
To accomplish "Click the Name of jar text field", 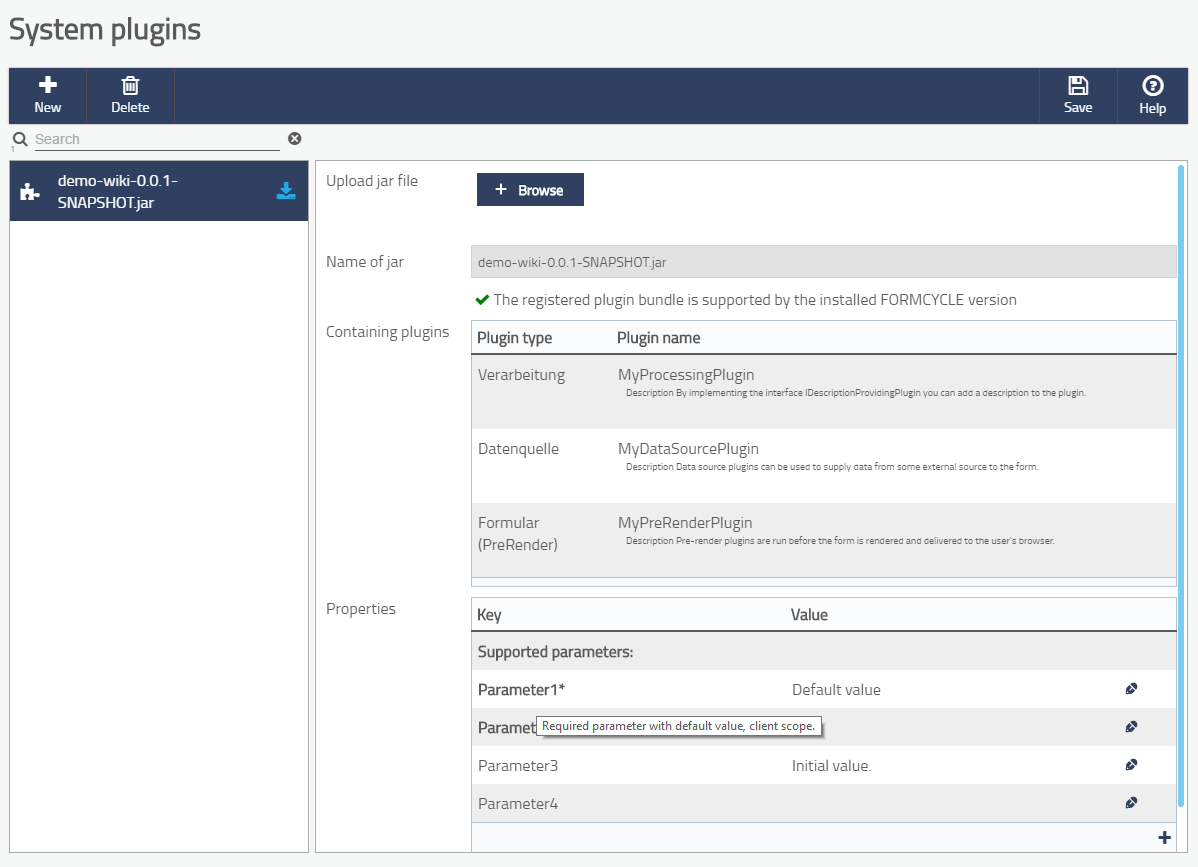I will coord(823,262).
